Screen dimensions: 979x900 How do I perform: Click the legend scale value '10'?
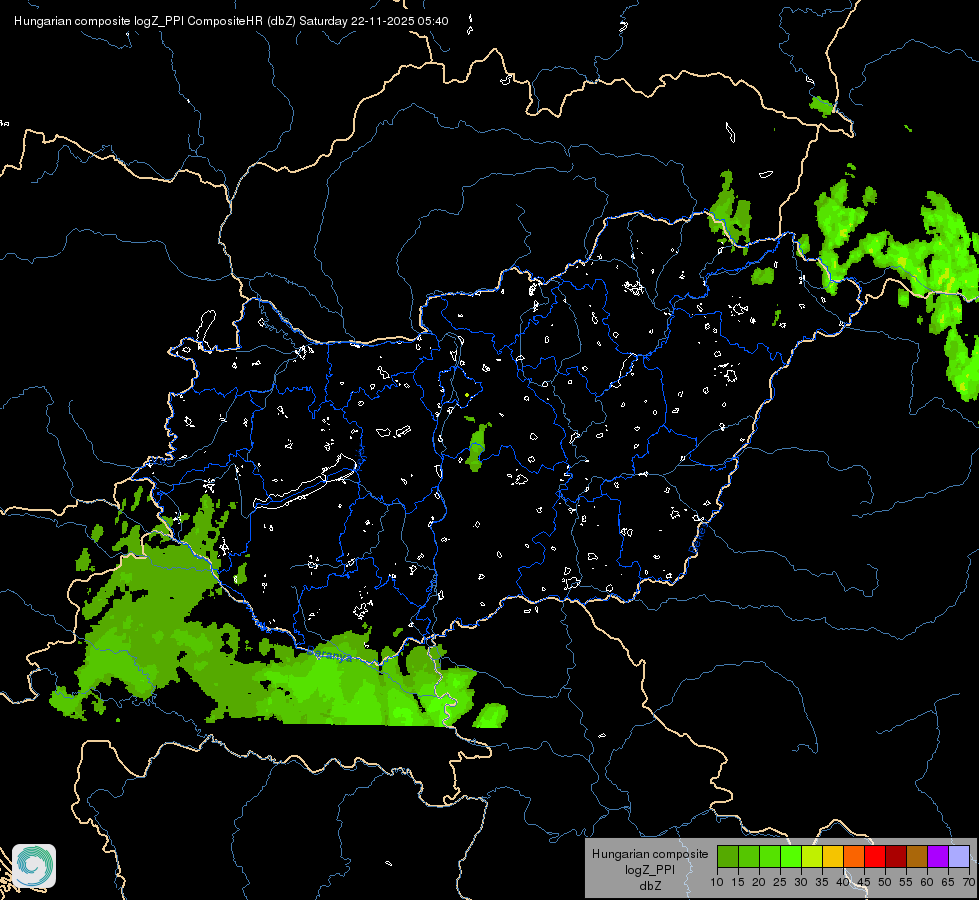pos(717,883)
